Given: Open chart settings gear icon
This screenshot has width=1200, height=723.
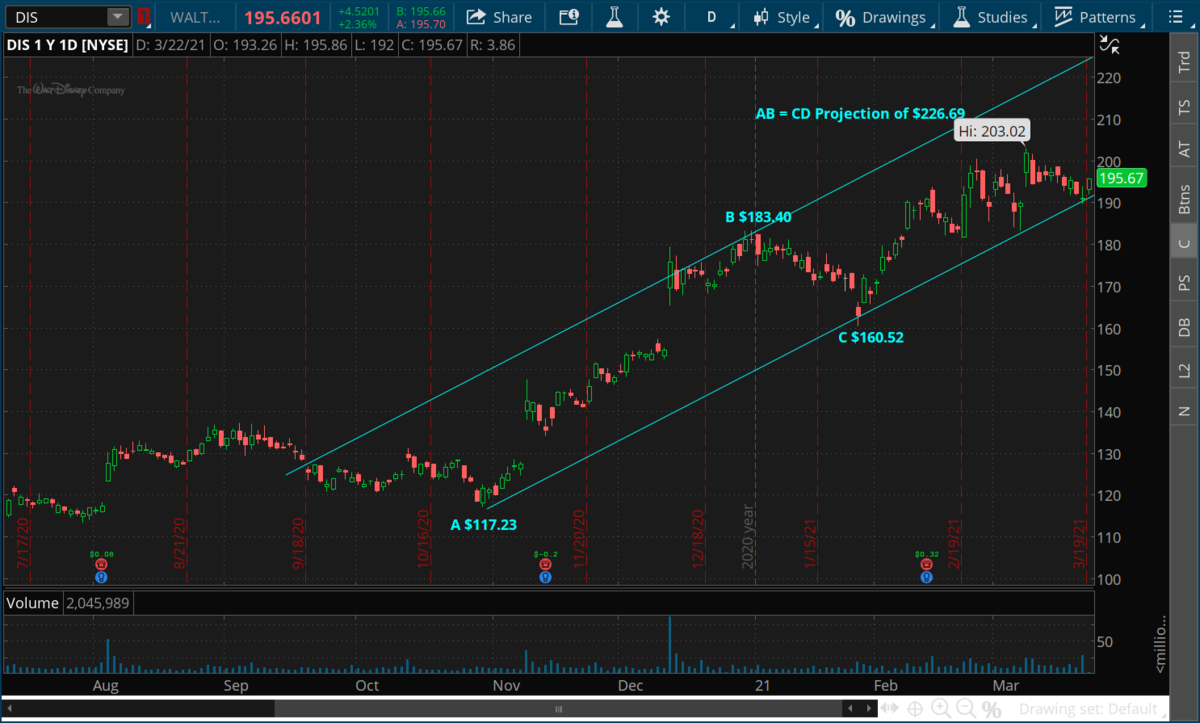Looking at the screenshot, I should 661,17.
